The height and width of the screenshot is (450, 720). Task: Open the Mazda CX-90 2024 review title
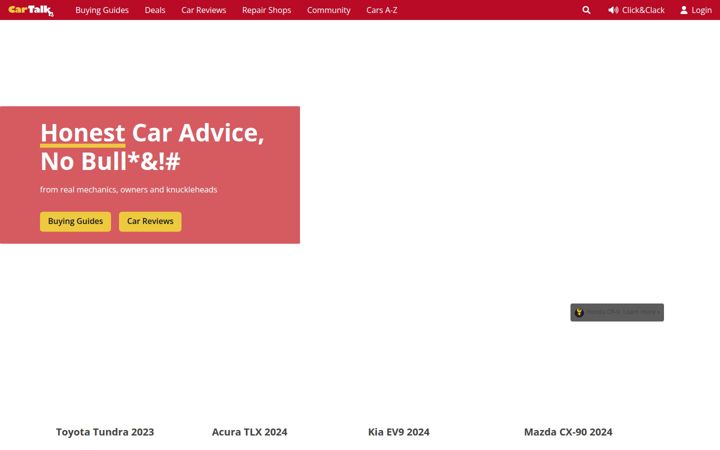click(x=568, y=432)
